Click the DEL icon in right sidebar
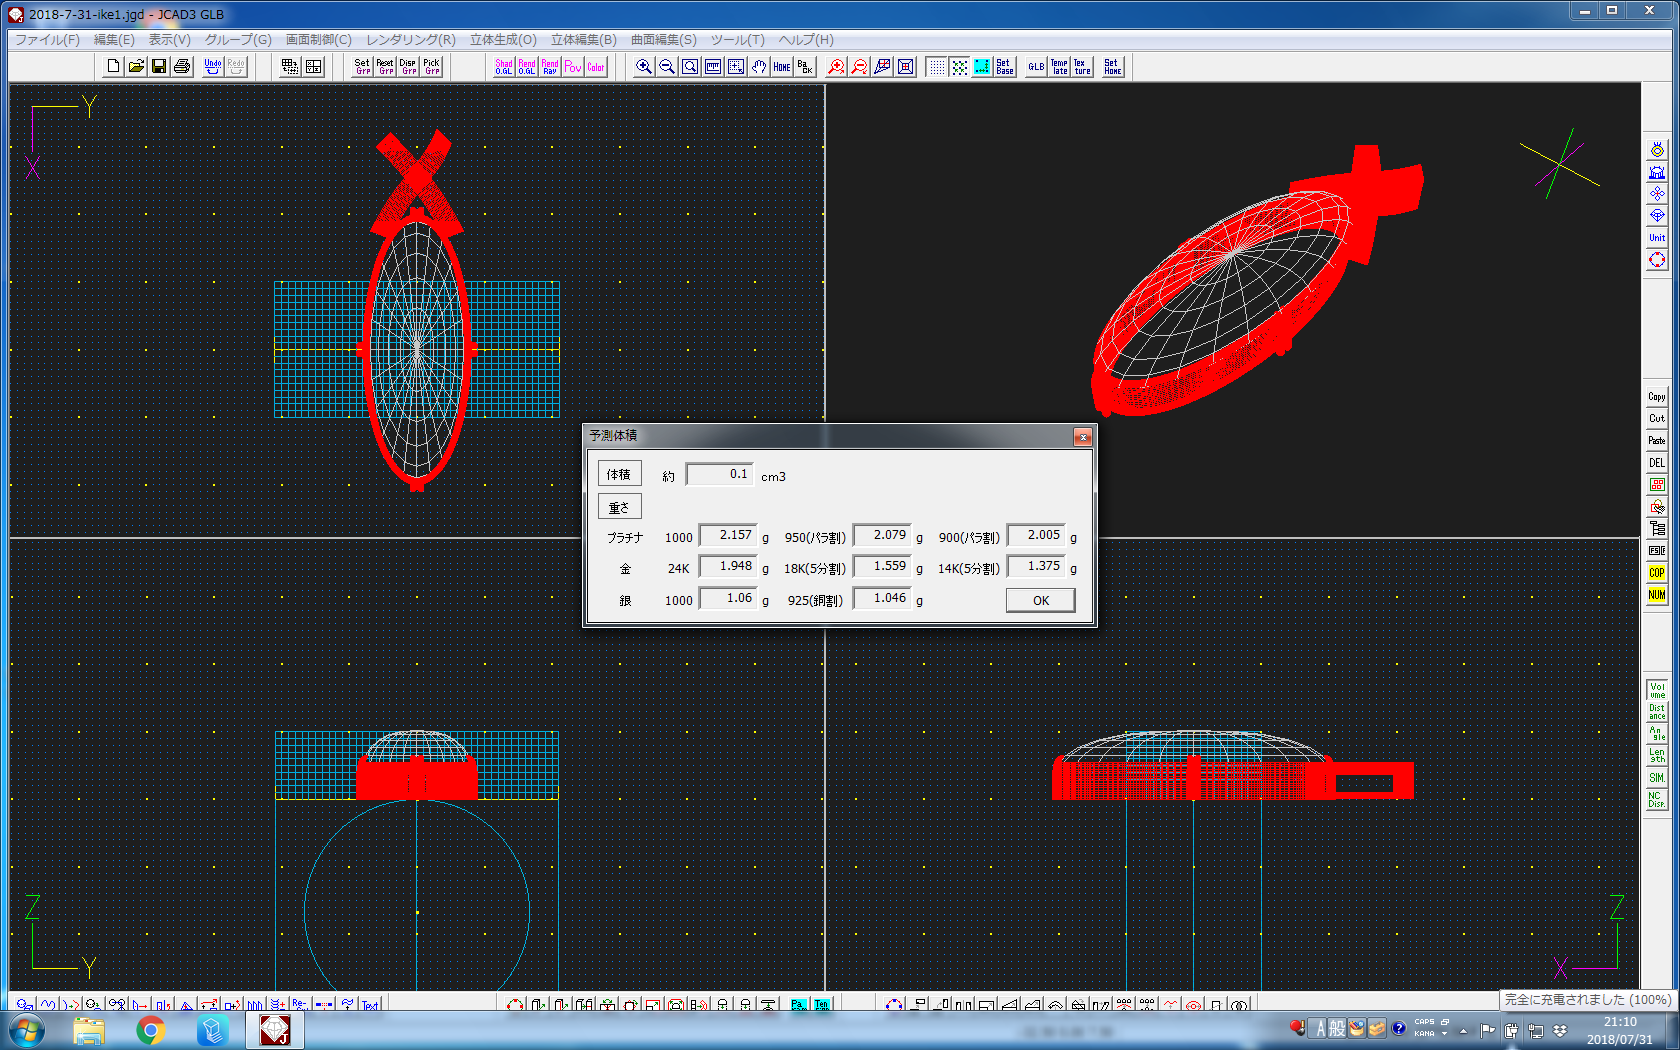The height and width of the screenshot is (1050, 1680). click(x=1657, y=463)
